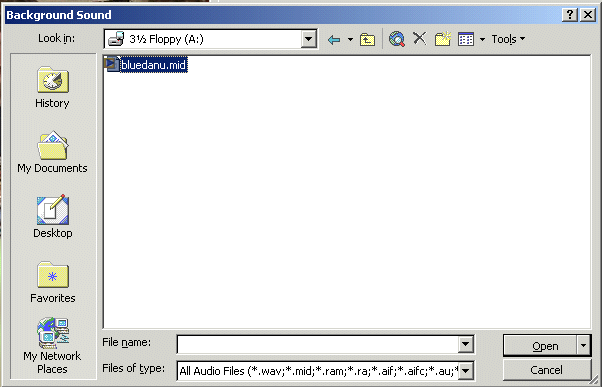Click the Back arrow icon
The height and width of the screenshot is (387, 602).
click(x=334, y=39)
